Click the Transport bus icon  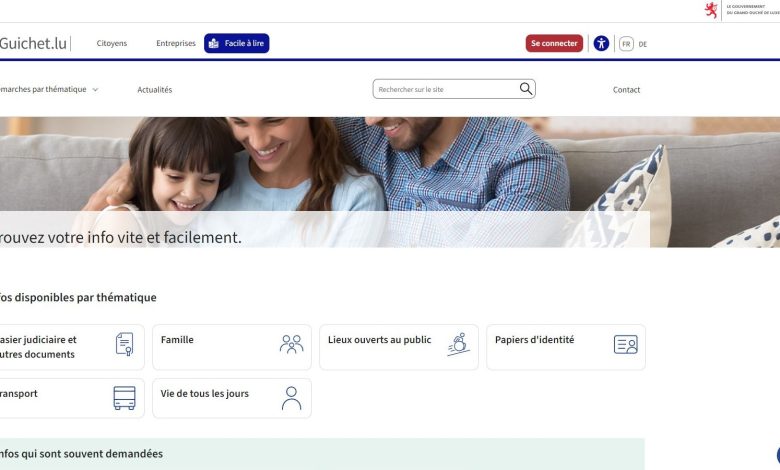click(x=124, y=398)
